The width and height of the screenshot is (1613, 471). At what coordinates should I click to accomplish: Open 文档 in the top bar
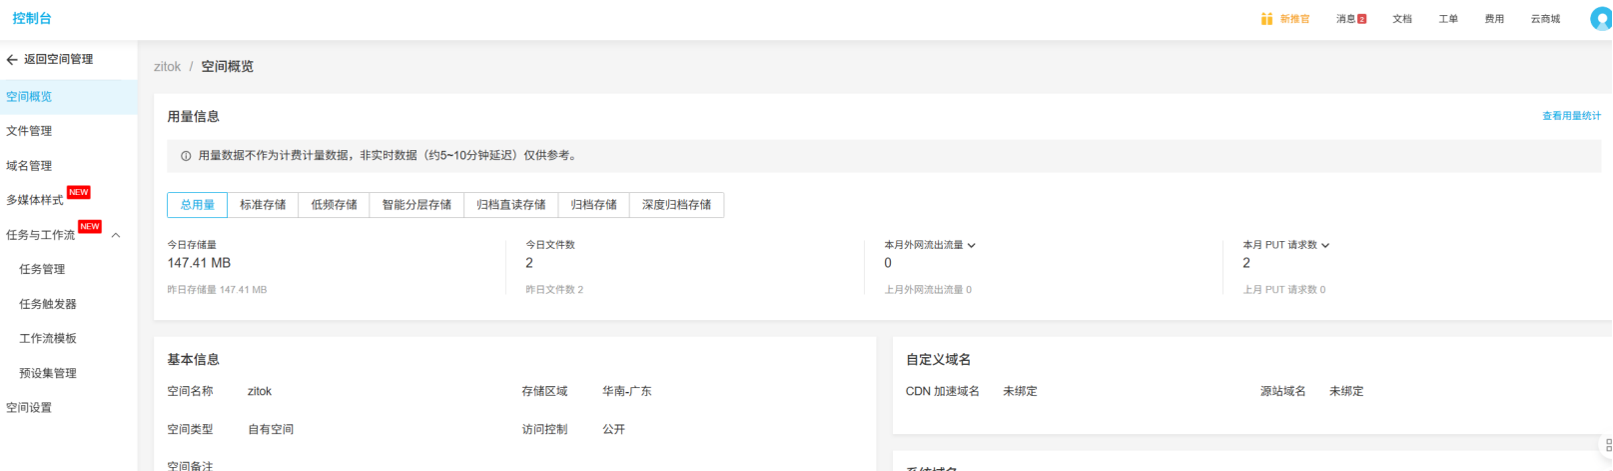tap(1402, 19)
